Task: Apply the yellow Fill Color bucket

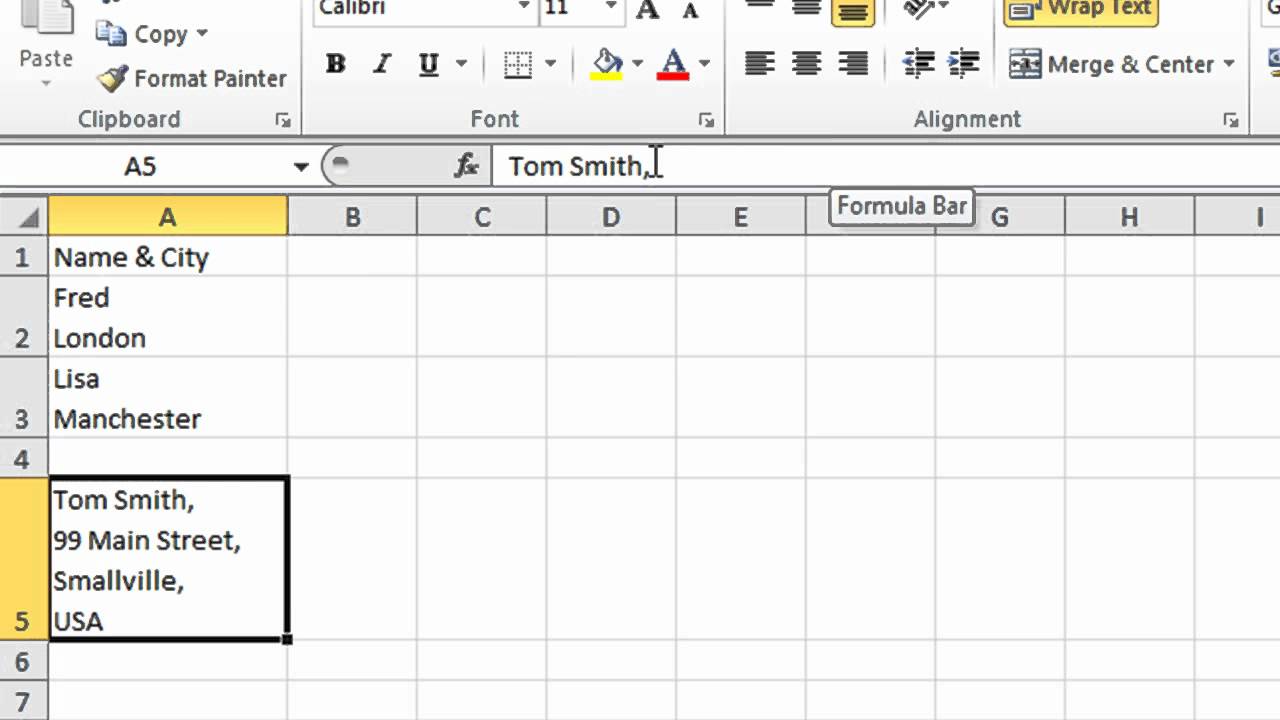Action: tap(606, 65)
